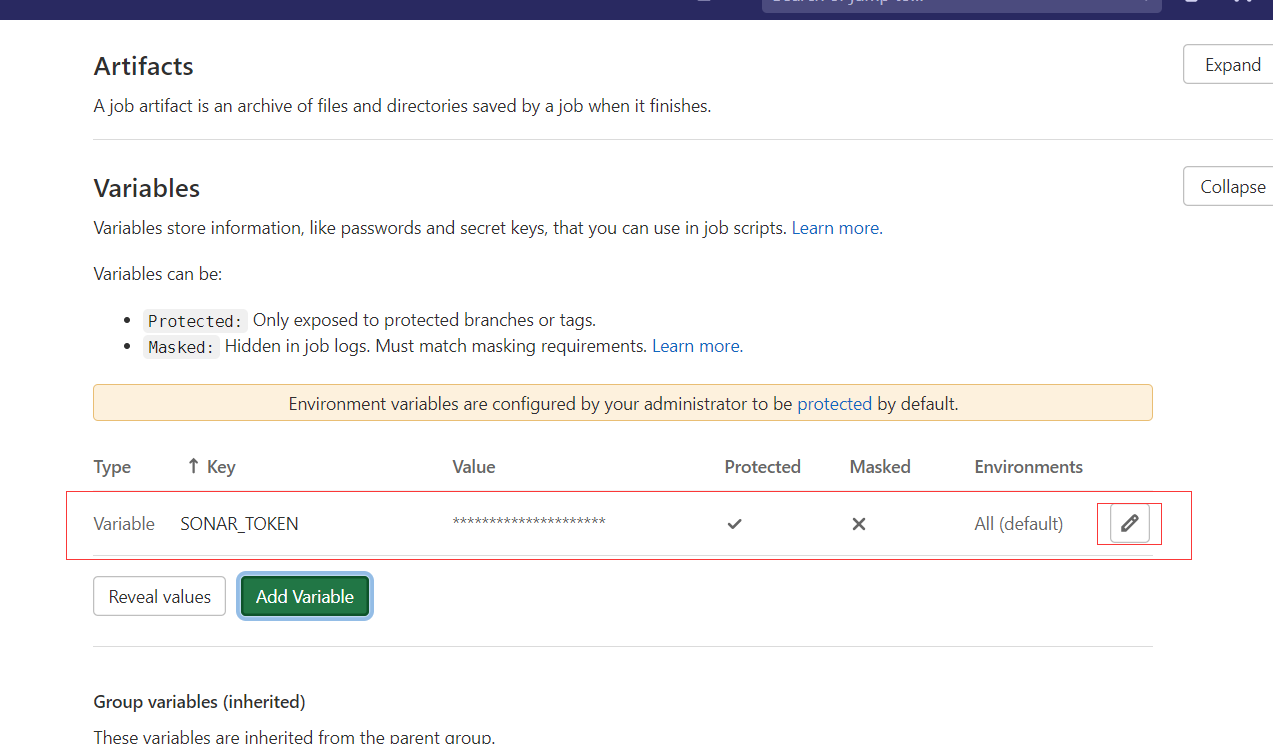This screenshot has height=744, width=1273.
Task: Collapse the Variables section
Action: pyautogui.click(x=1231, y=187)
